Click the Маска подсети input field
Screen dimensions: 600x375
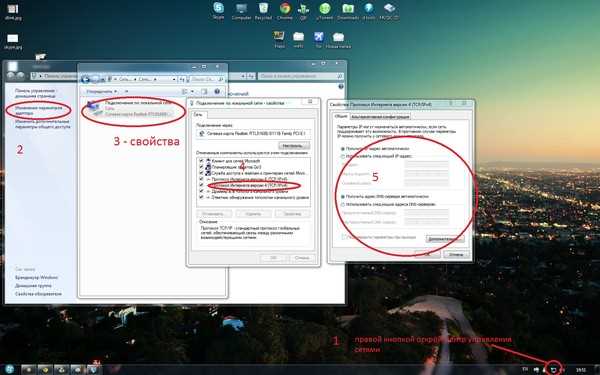(427, 174)
